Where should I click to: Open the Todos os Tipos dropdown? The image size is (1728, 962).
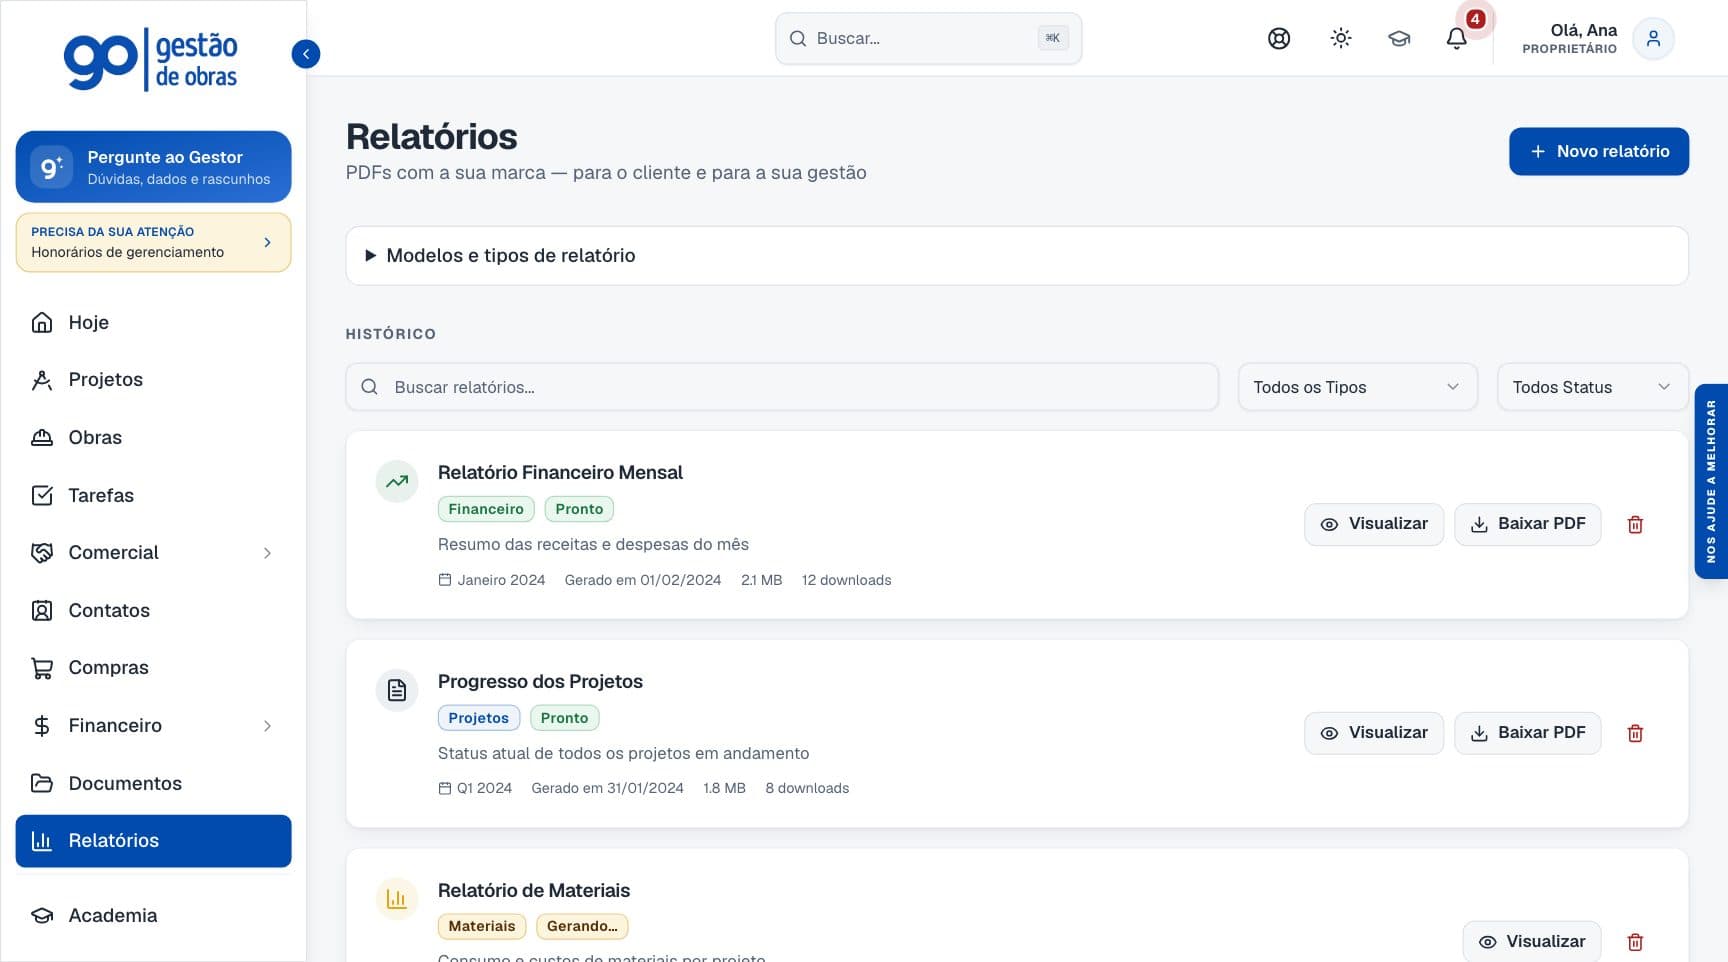[x=1357, y=387]
